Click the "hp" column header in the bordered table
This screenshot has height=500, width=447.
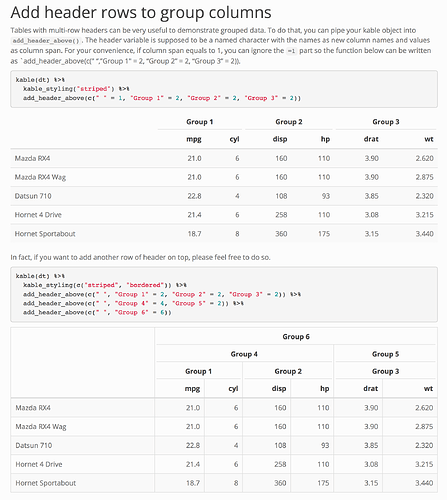pos(325,389)
